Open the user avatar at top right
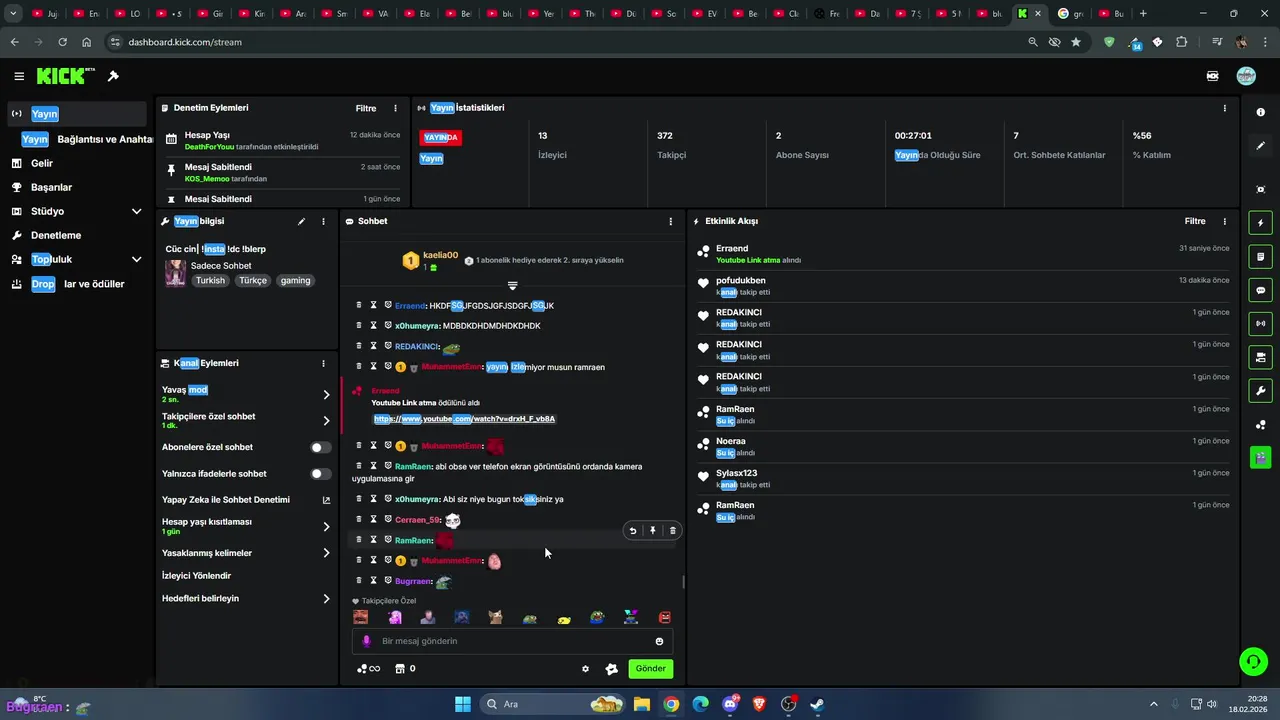Screen dimensions: 1280x720 (x=1246, y=76)
